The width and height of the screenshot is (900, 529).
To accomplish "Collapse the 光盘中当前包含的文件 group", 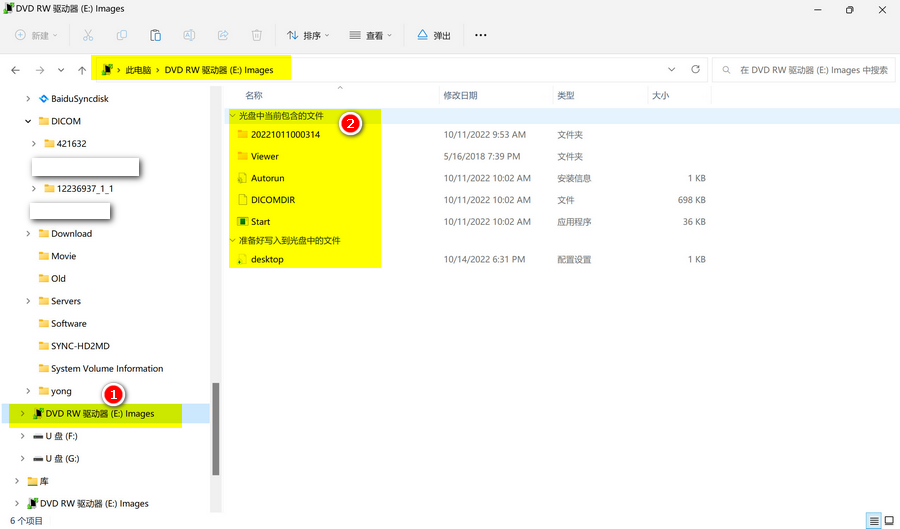I will 232,115.
